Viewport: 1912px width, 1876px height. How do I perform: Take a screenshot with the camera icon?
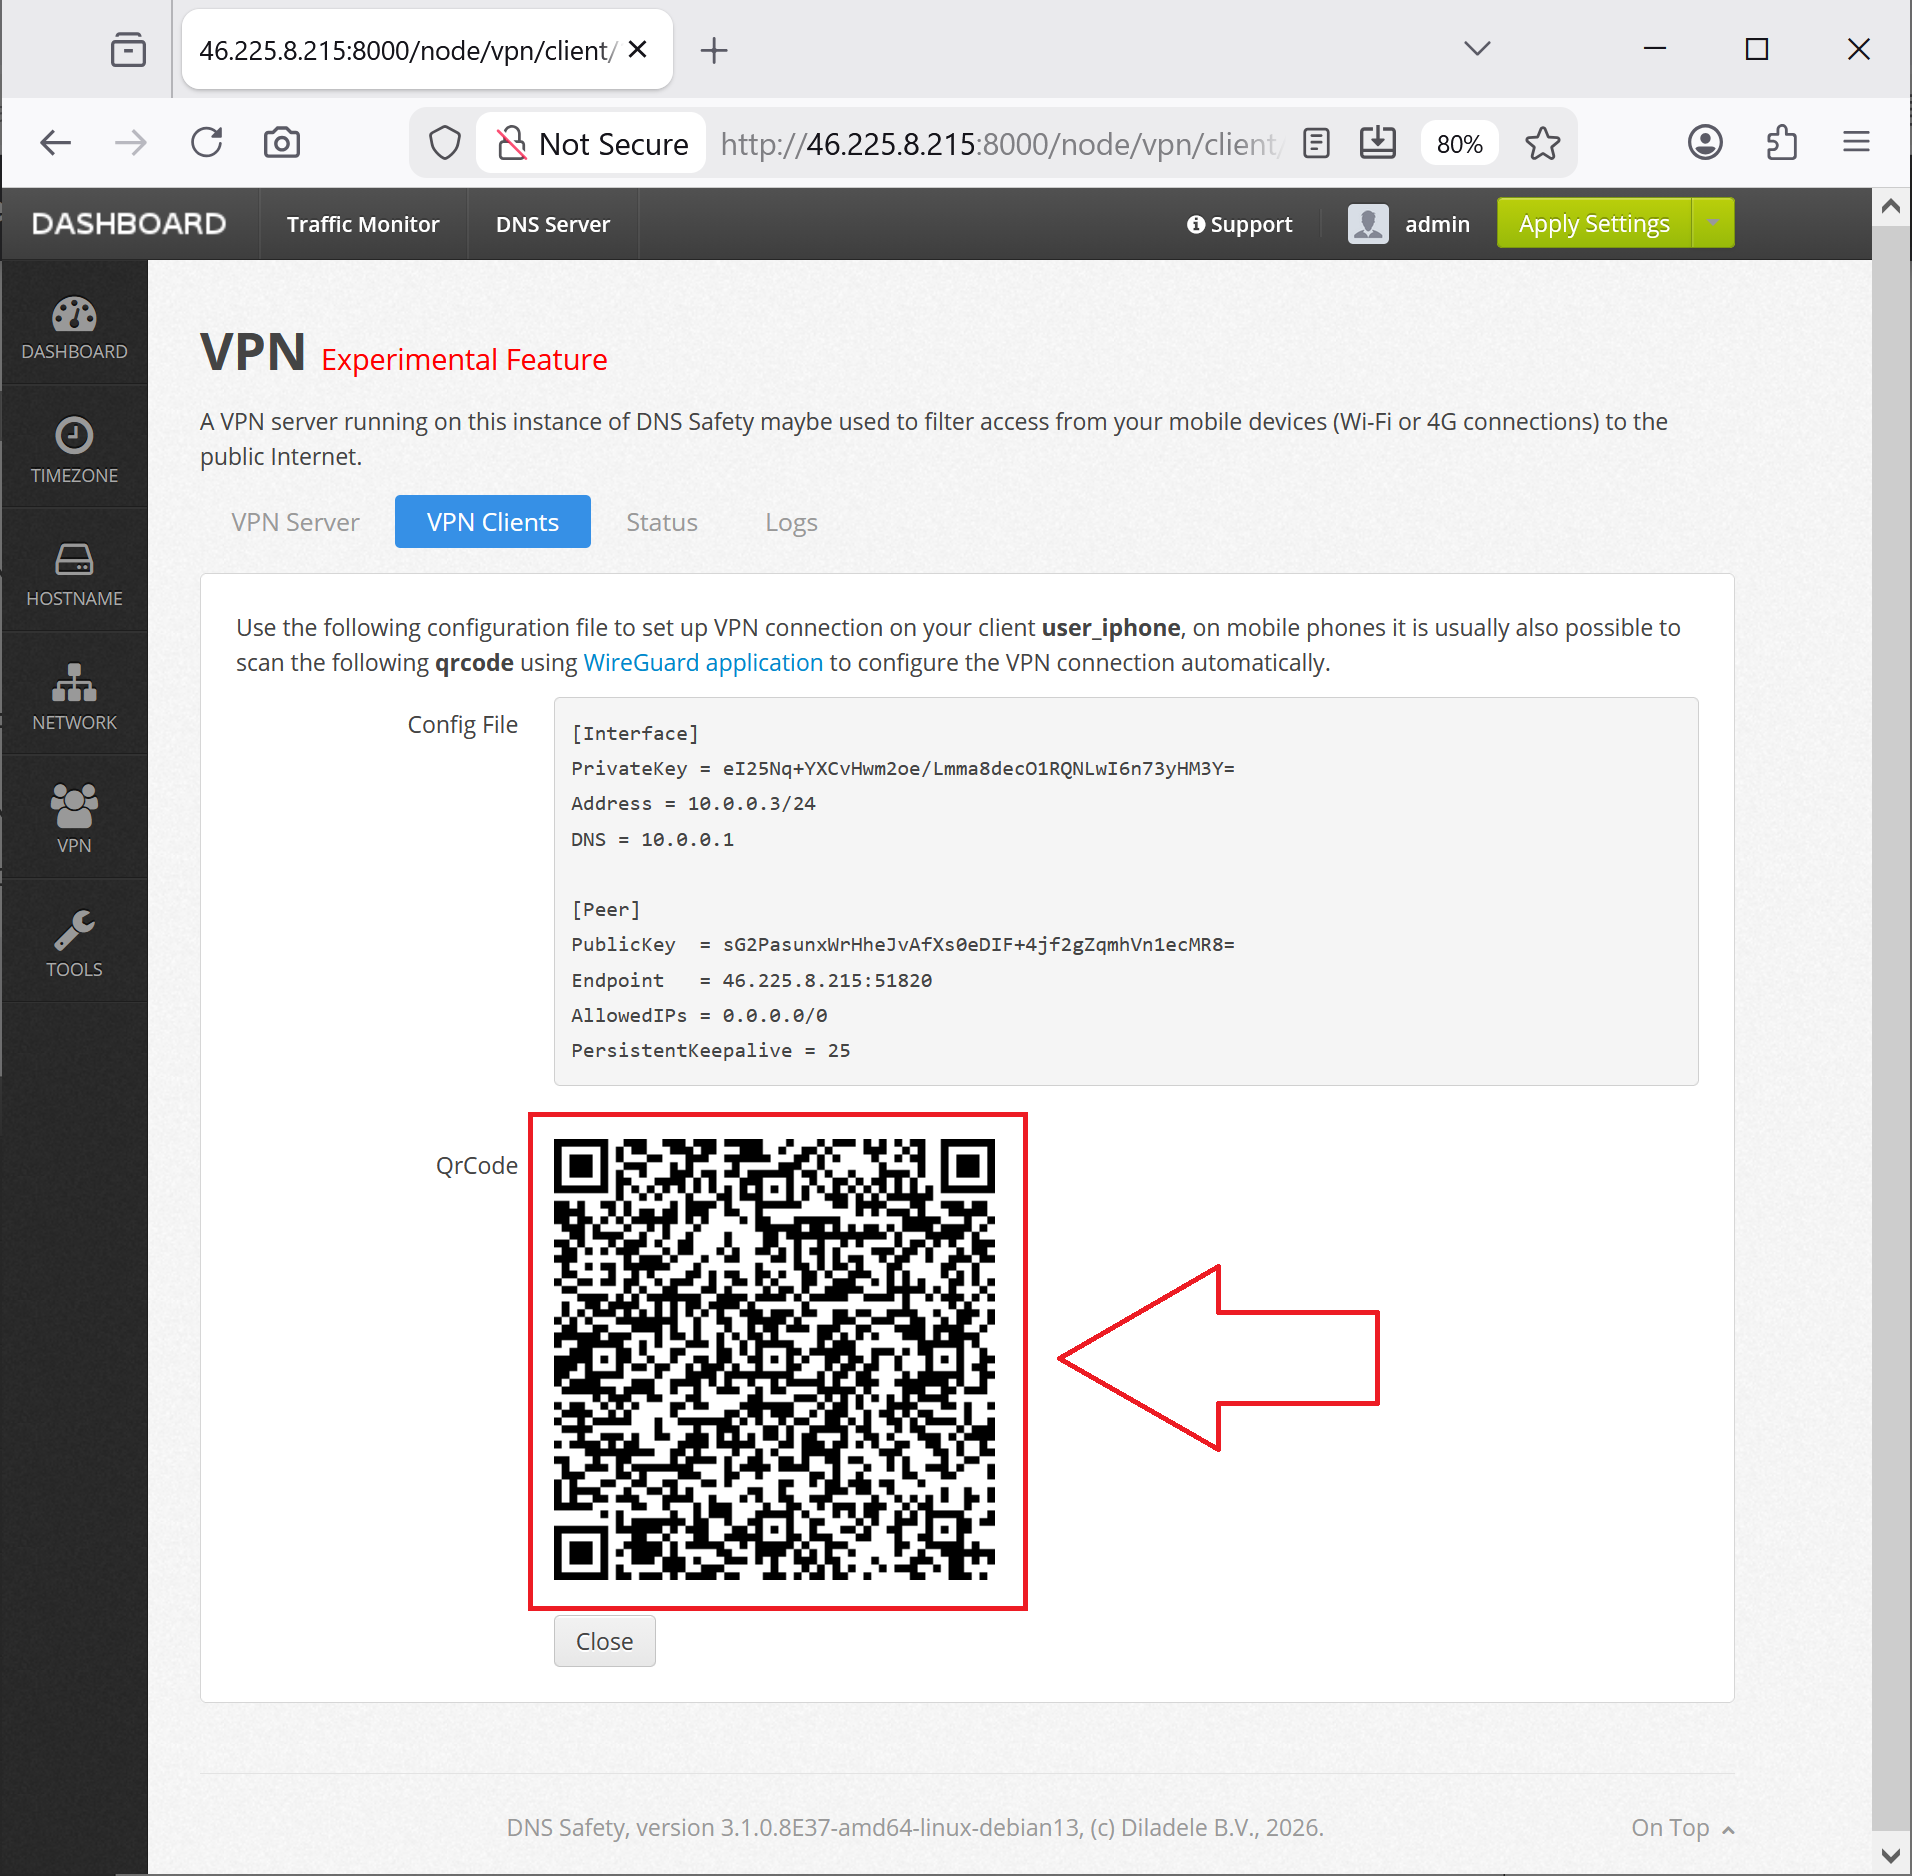point(282,143)
